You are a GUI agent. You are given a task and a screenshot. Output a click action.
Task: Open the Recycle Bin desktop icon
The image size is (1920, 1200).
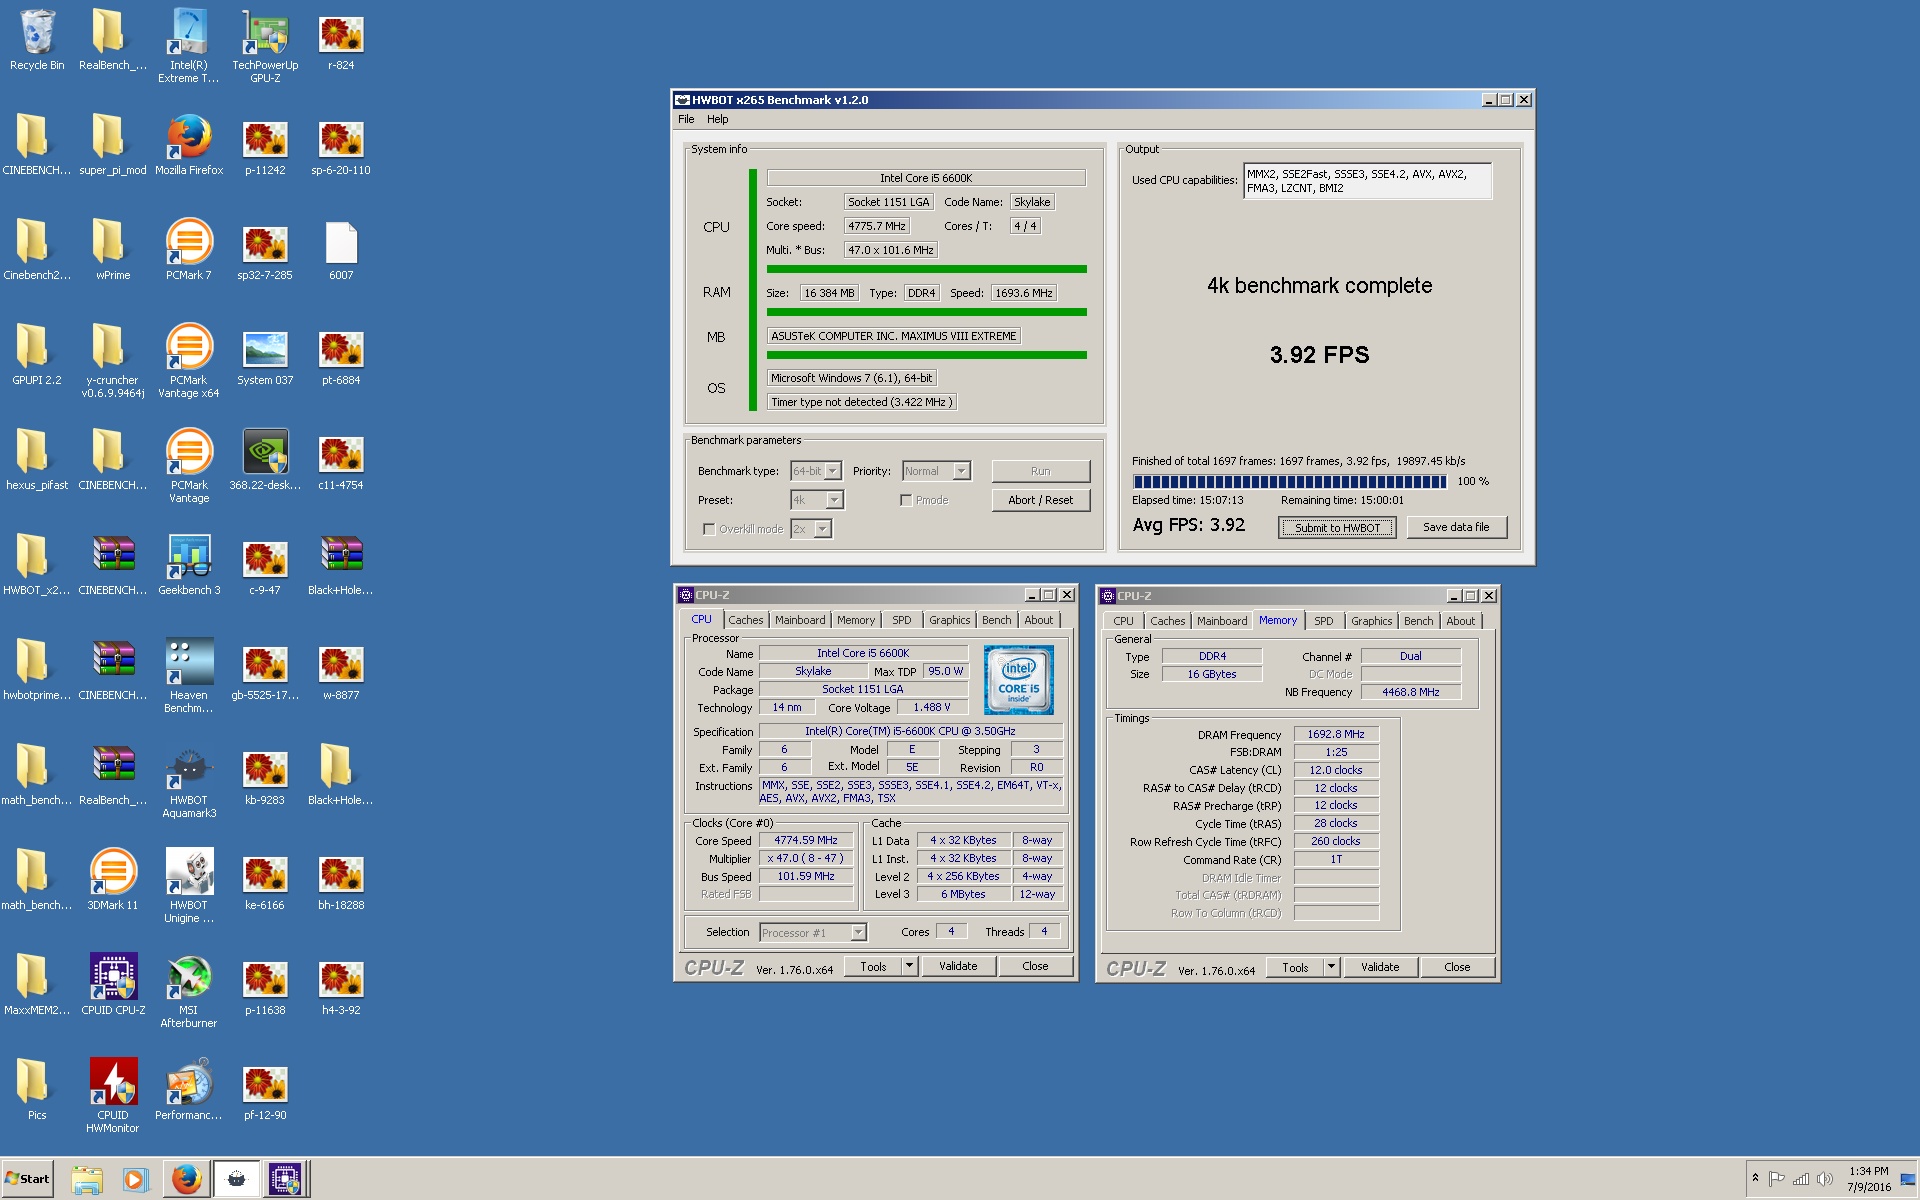click(37, 41)
